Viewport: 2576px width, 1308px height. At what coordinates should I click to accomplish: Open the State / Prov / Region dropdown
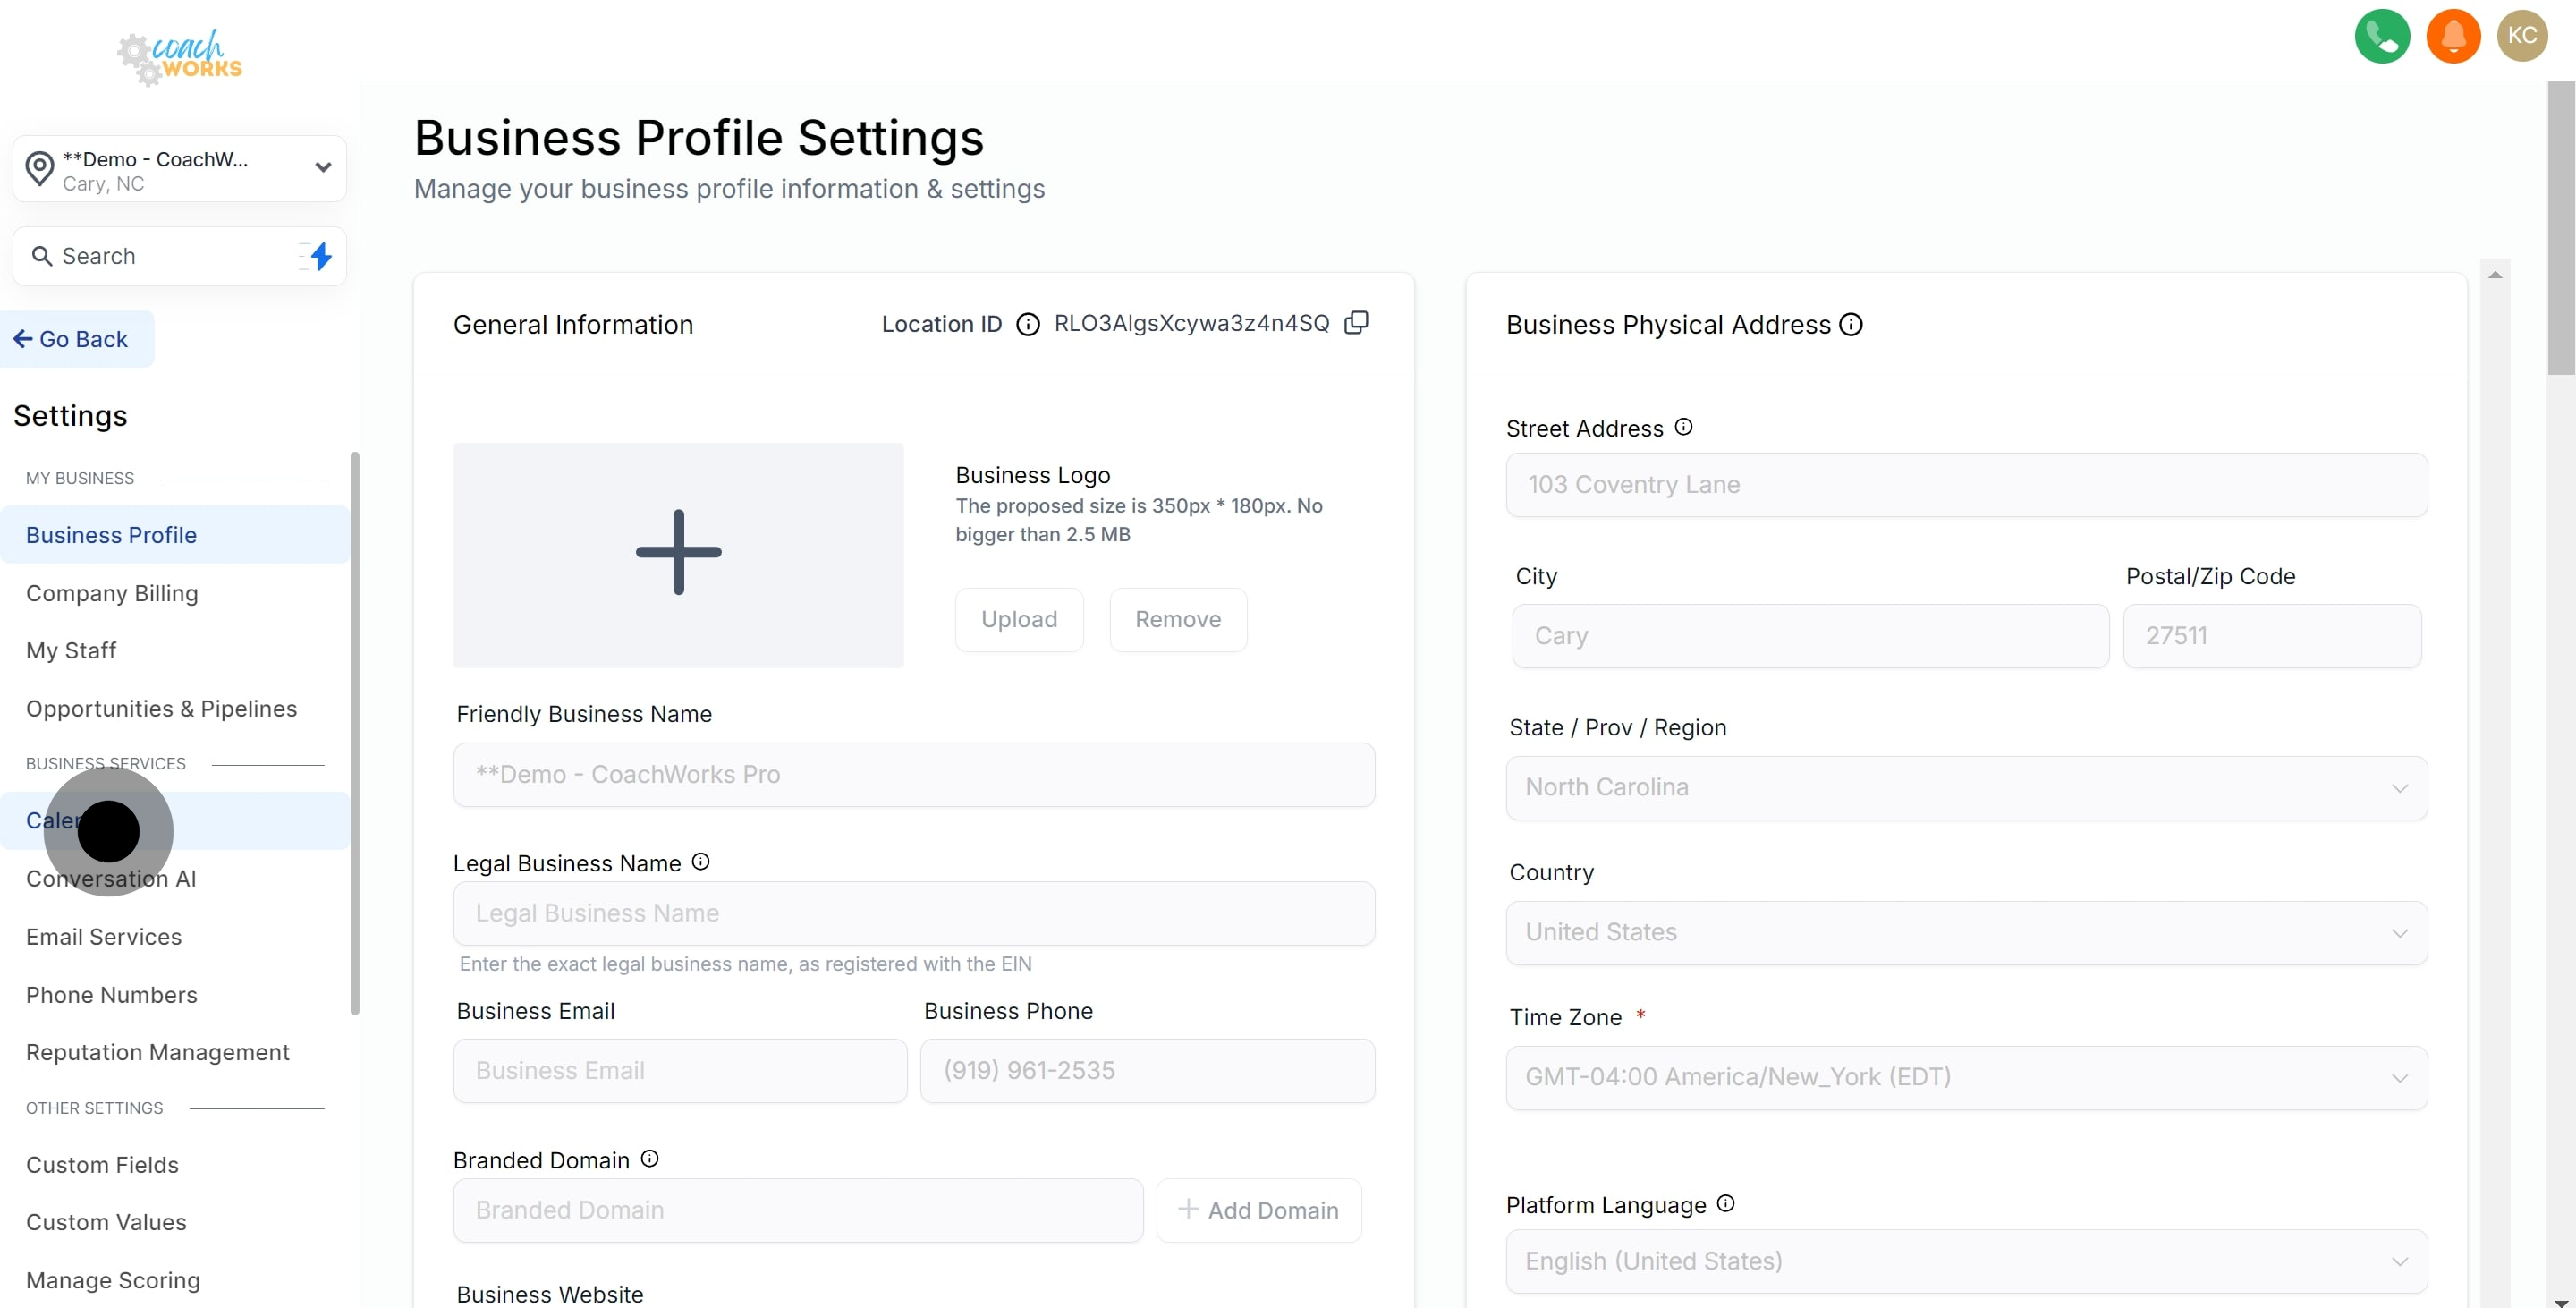(x=1966, y=788)
